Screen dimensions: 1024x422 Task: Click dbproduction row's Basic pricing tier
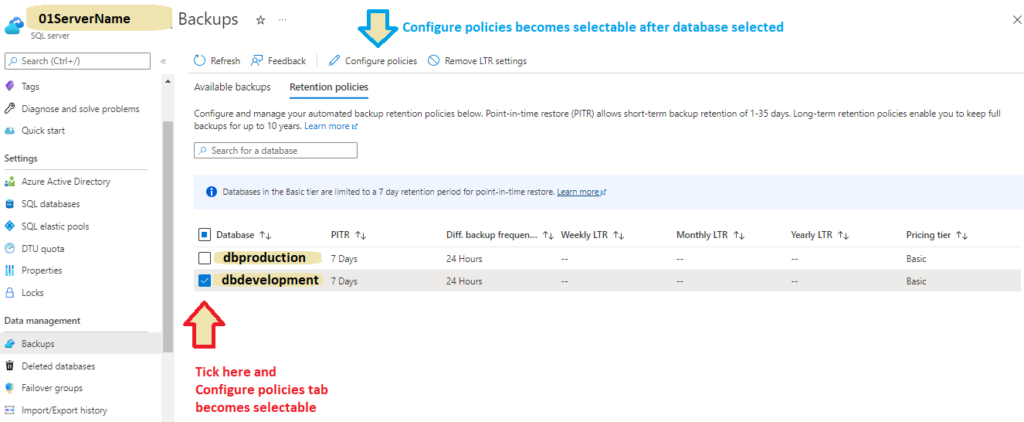click(x=916, y=259)
